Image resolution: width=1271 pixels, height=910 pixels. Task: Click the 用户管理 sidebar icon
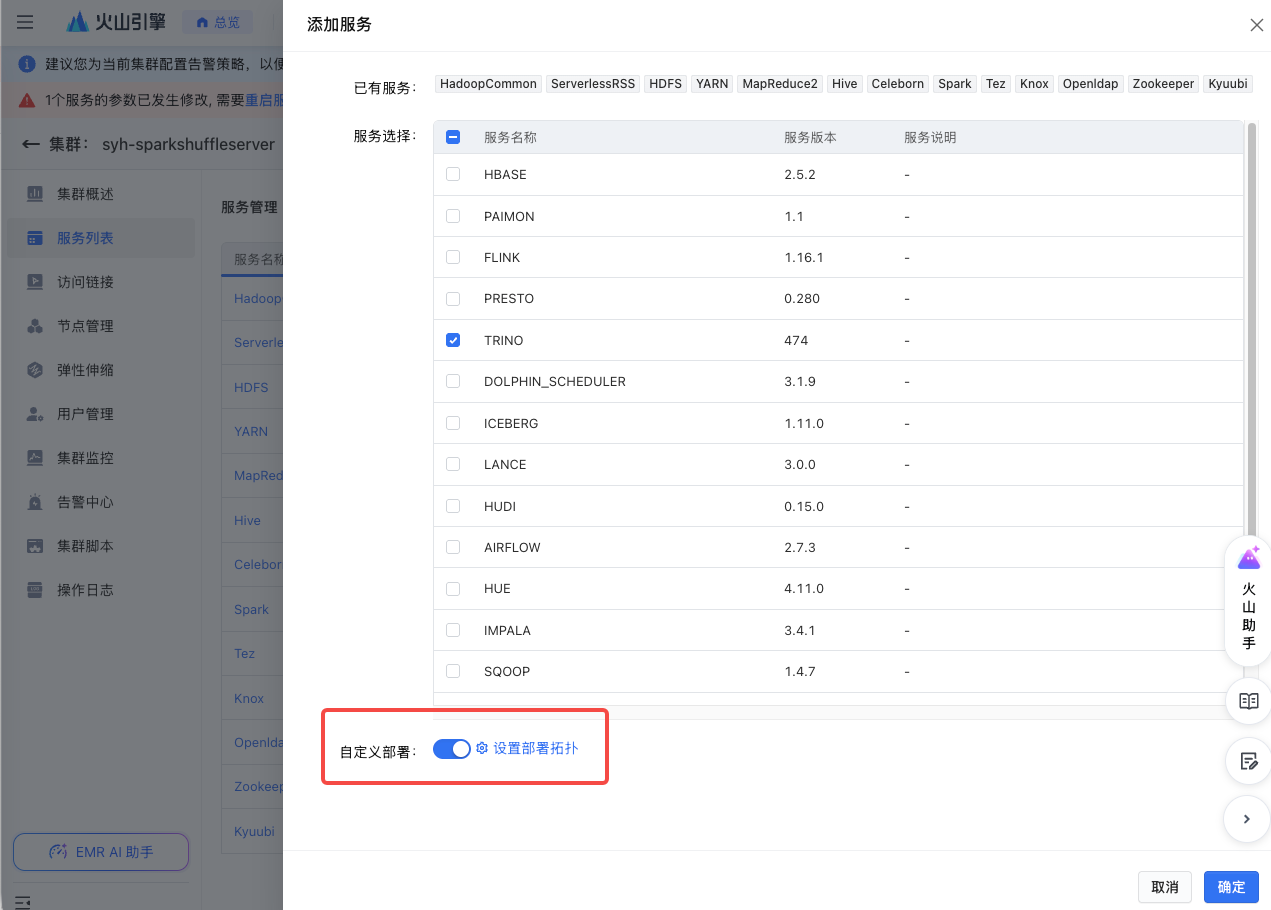[35, 414]
